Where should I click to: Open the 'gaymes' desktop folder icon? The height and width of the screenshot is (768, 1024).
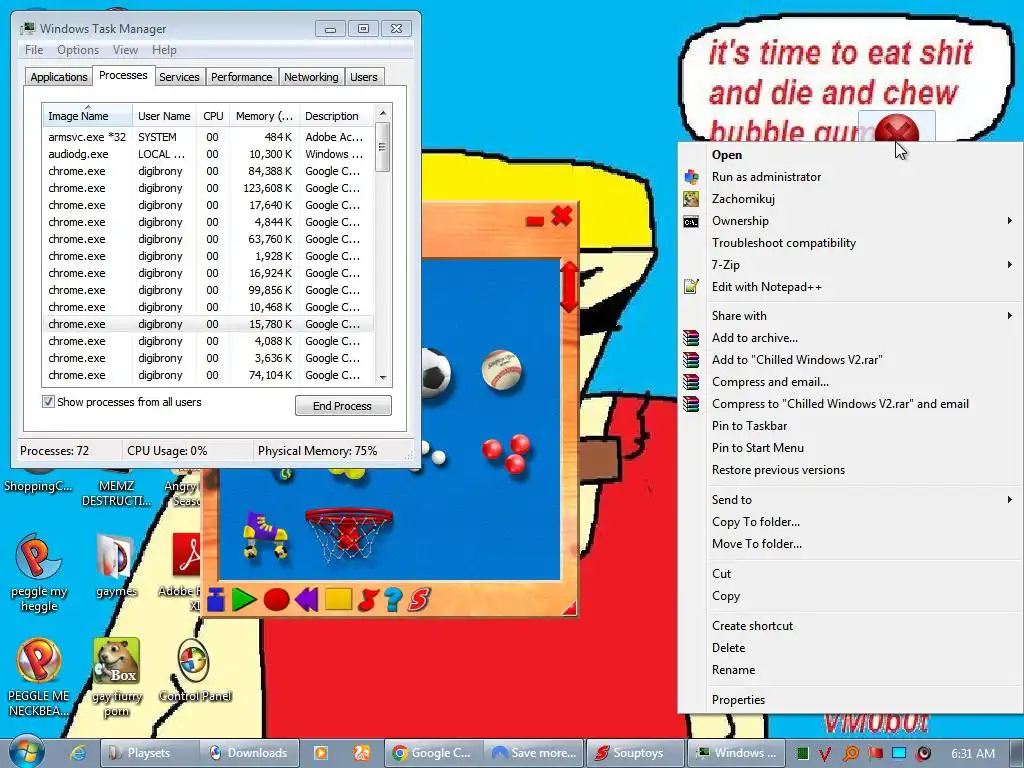[x=116, y=566]
